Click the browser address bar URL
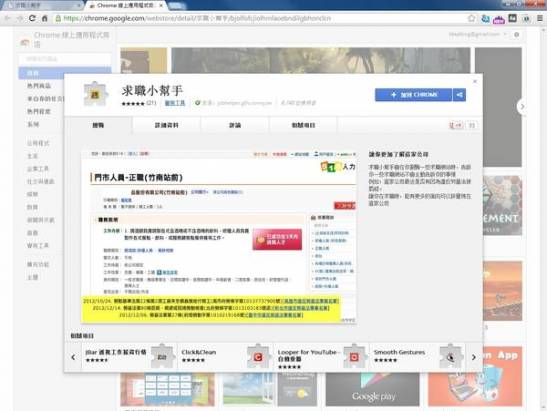The width and height of the screenshot is (547, 411). [197, 18]
